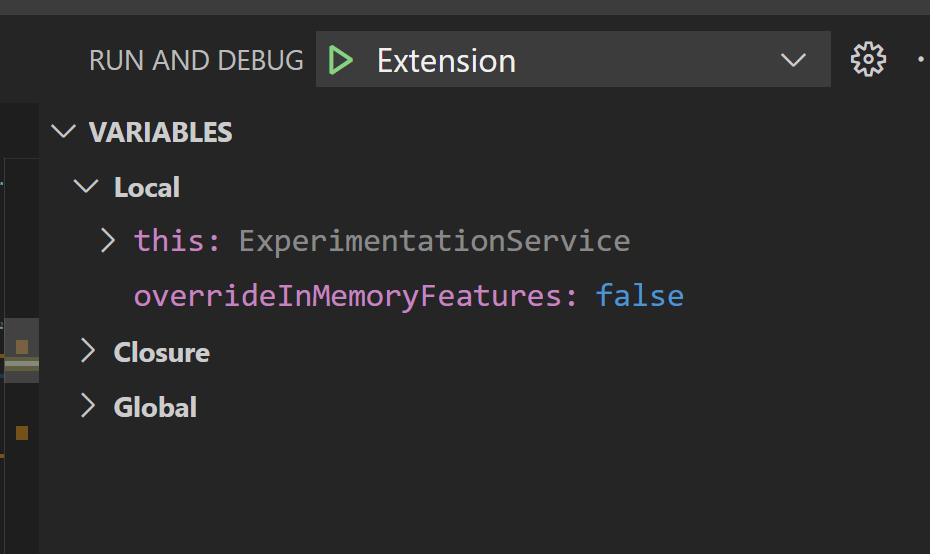The image size is (930, 554).
Task: Start debugging with green play icon
Action: pos(340,60)
